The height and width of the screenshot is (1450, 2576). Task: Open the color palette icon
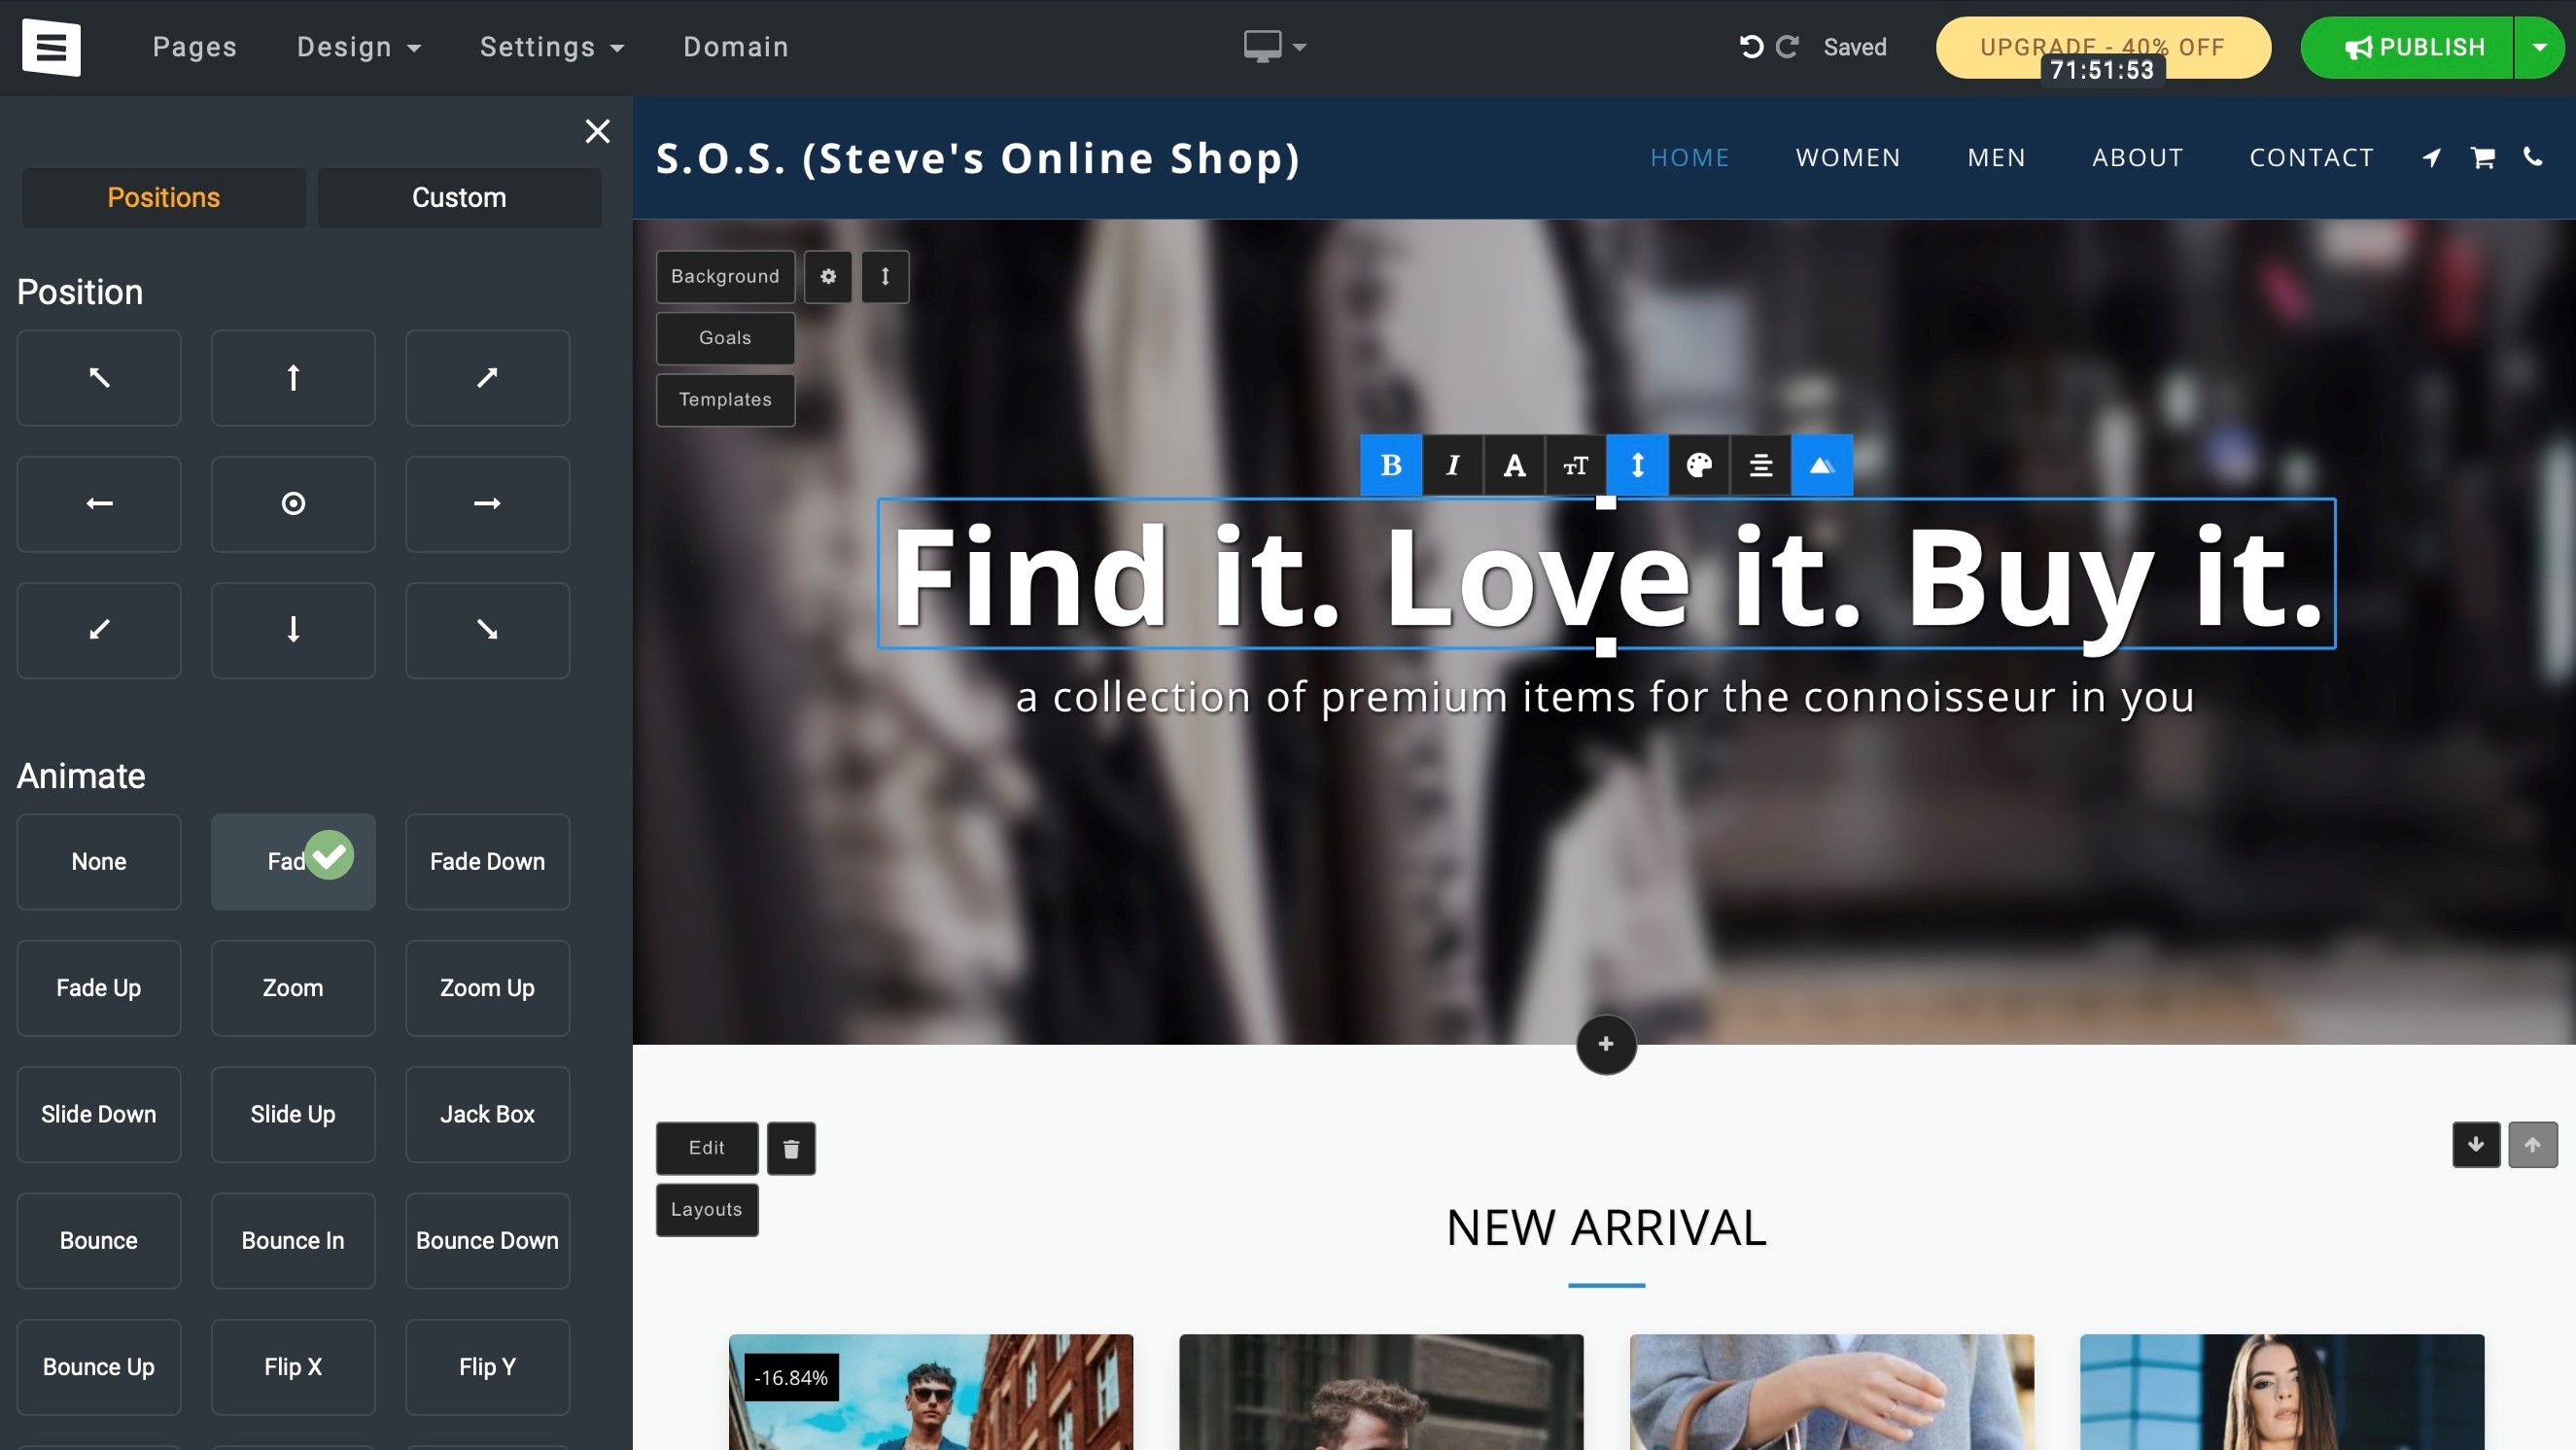1698,465
